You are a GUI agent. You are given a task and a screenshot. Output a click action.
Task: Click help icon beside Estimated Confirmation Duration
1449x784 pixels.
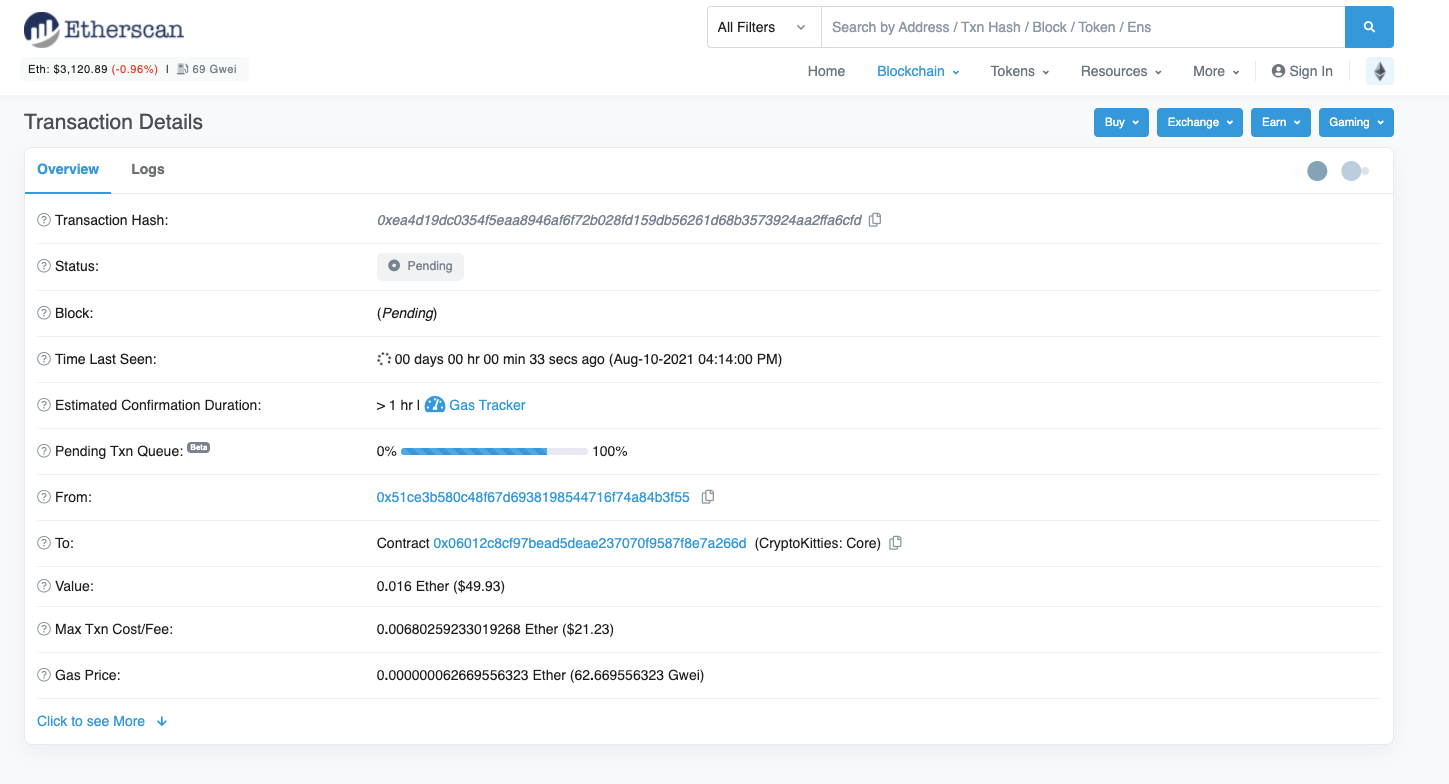pyautogui.click(x=44, y=405)
